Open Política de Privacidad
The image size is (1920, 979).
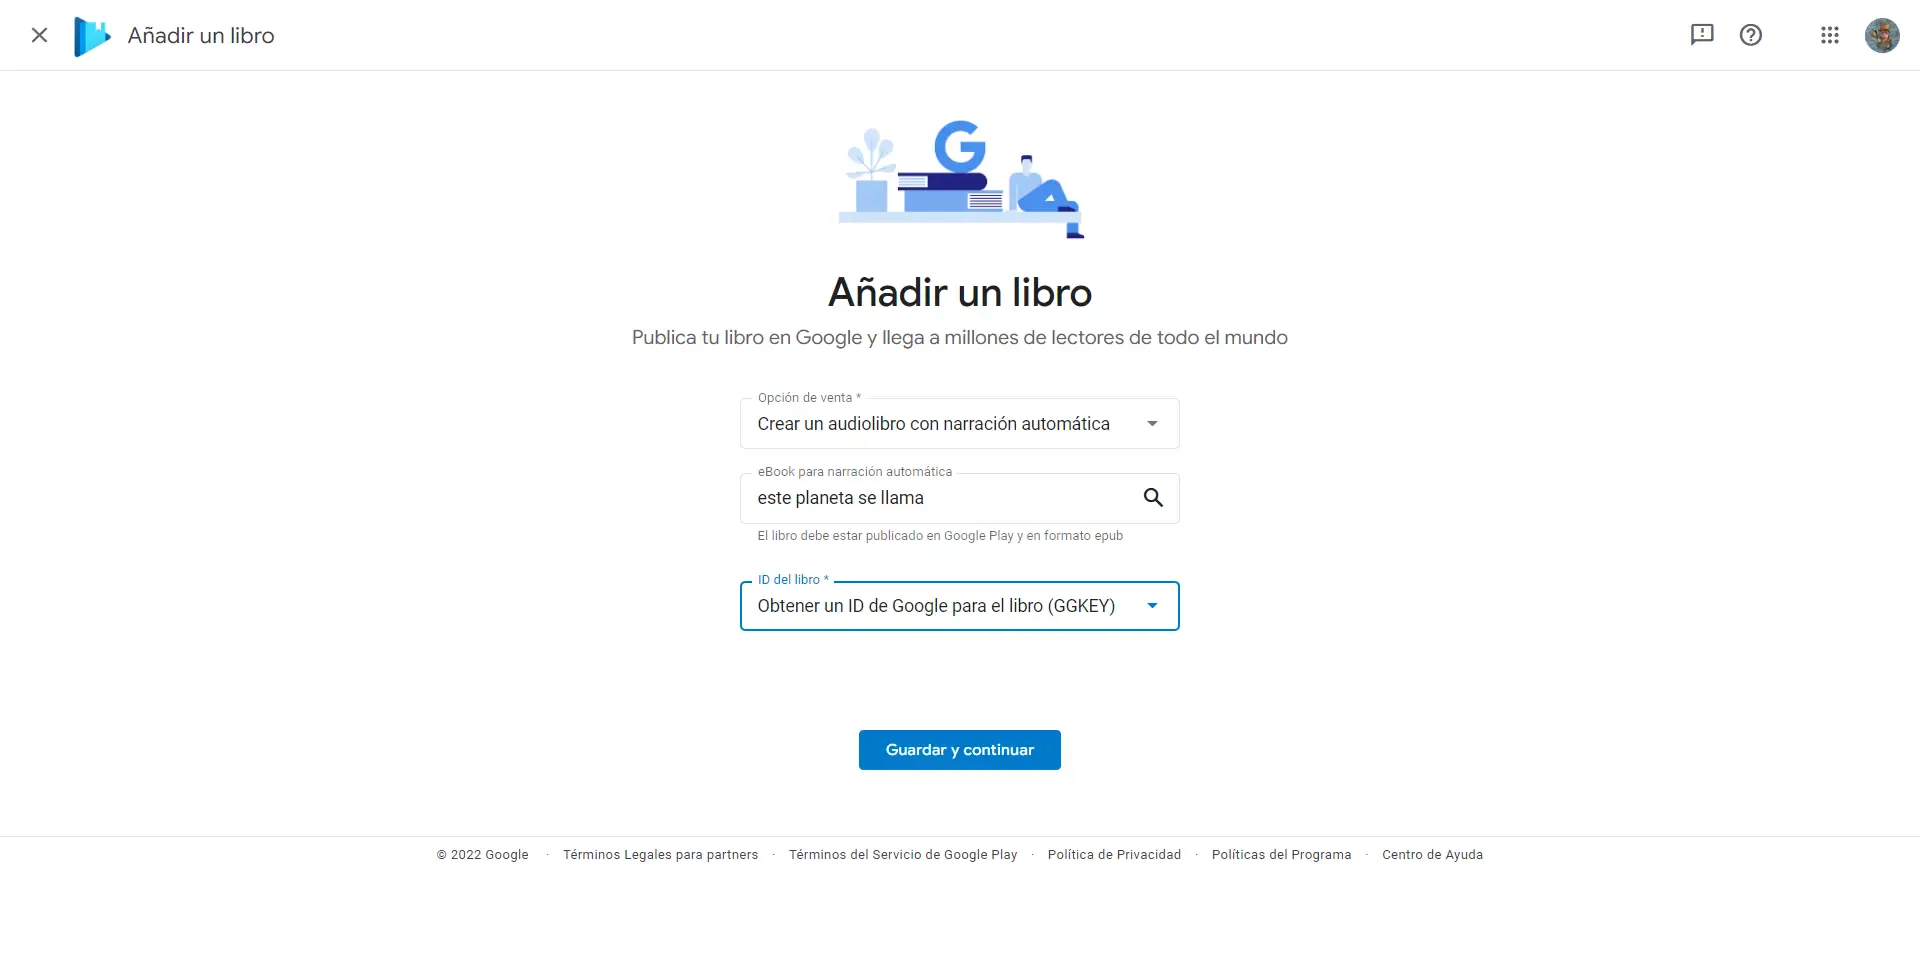(x=1114, y=854)
